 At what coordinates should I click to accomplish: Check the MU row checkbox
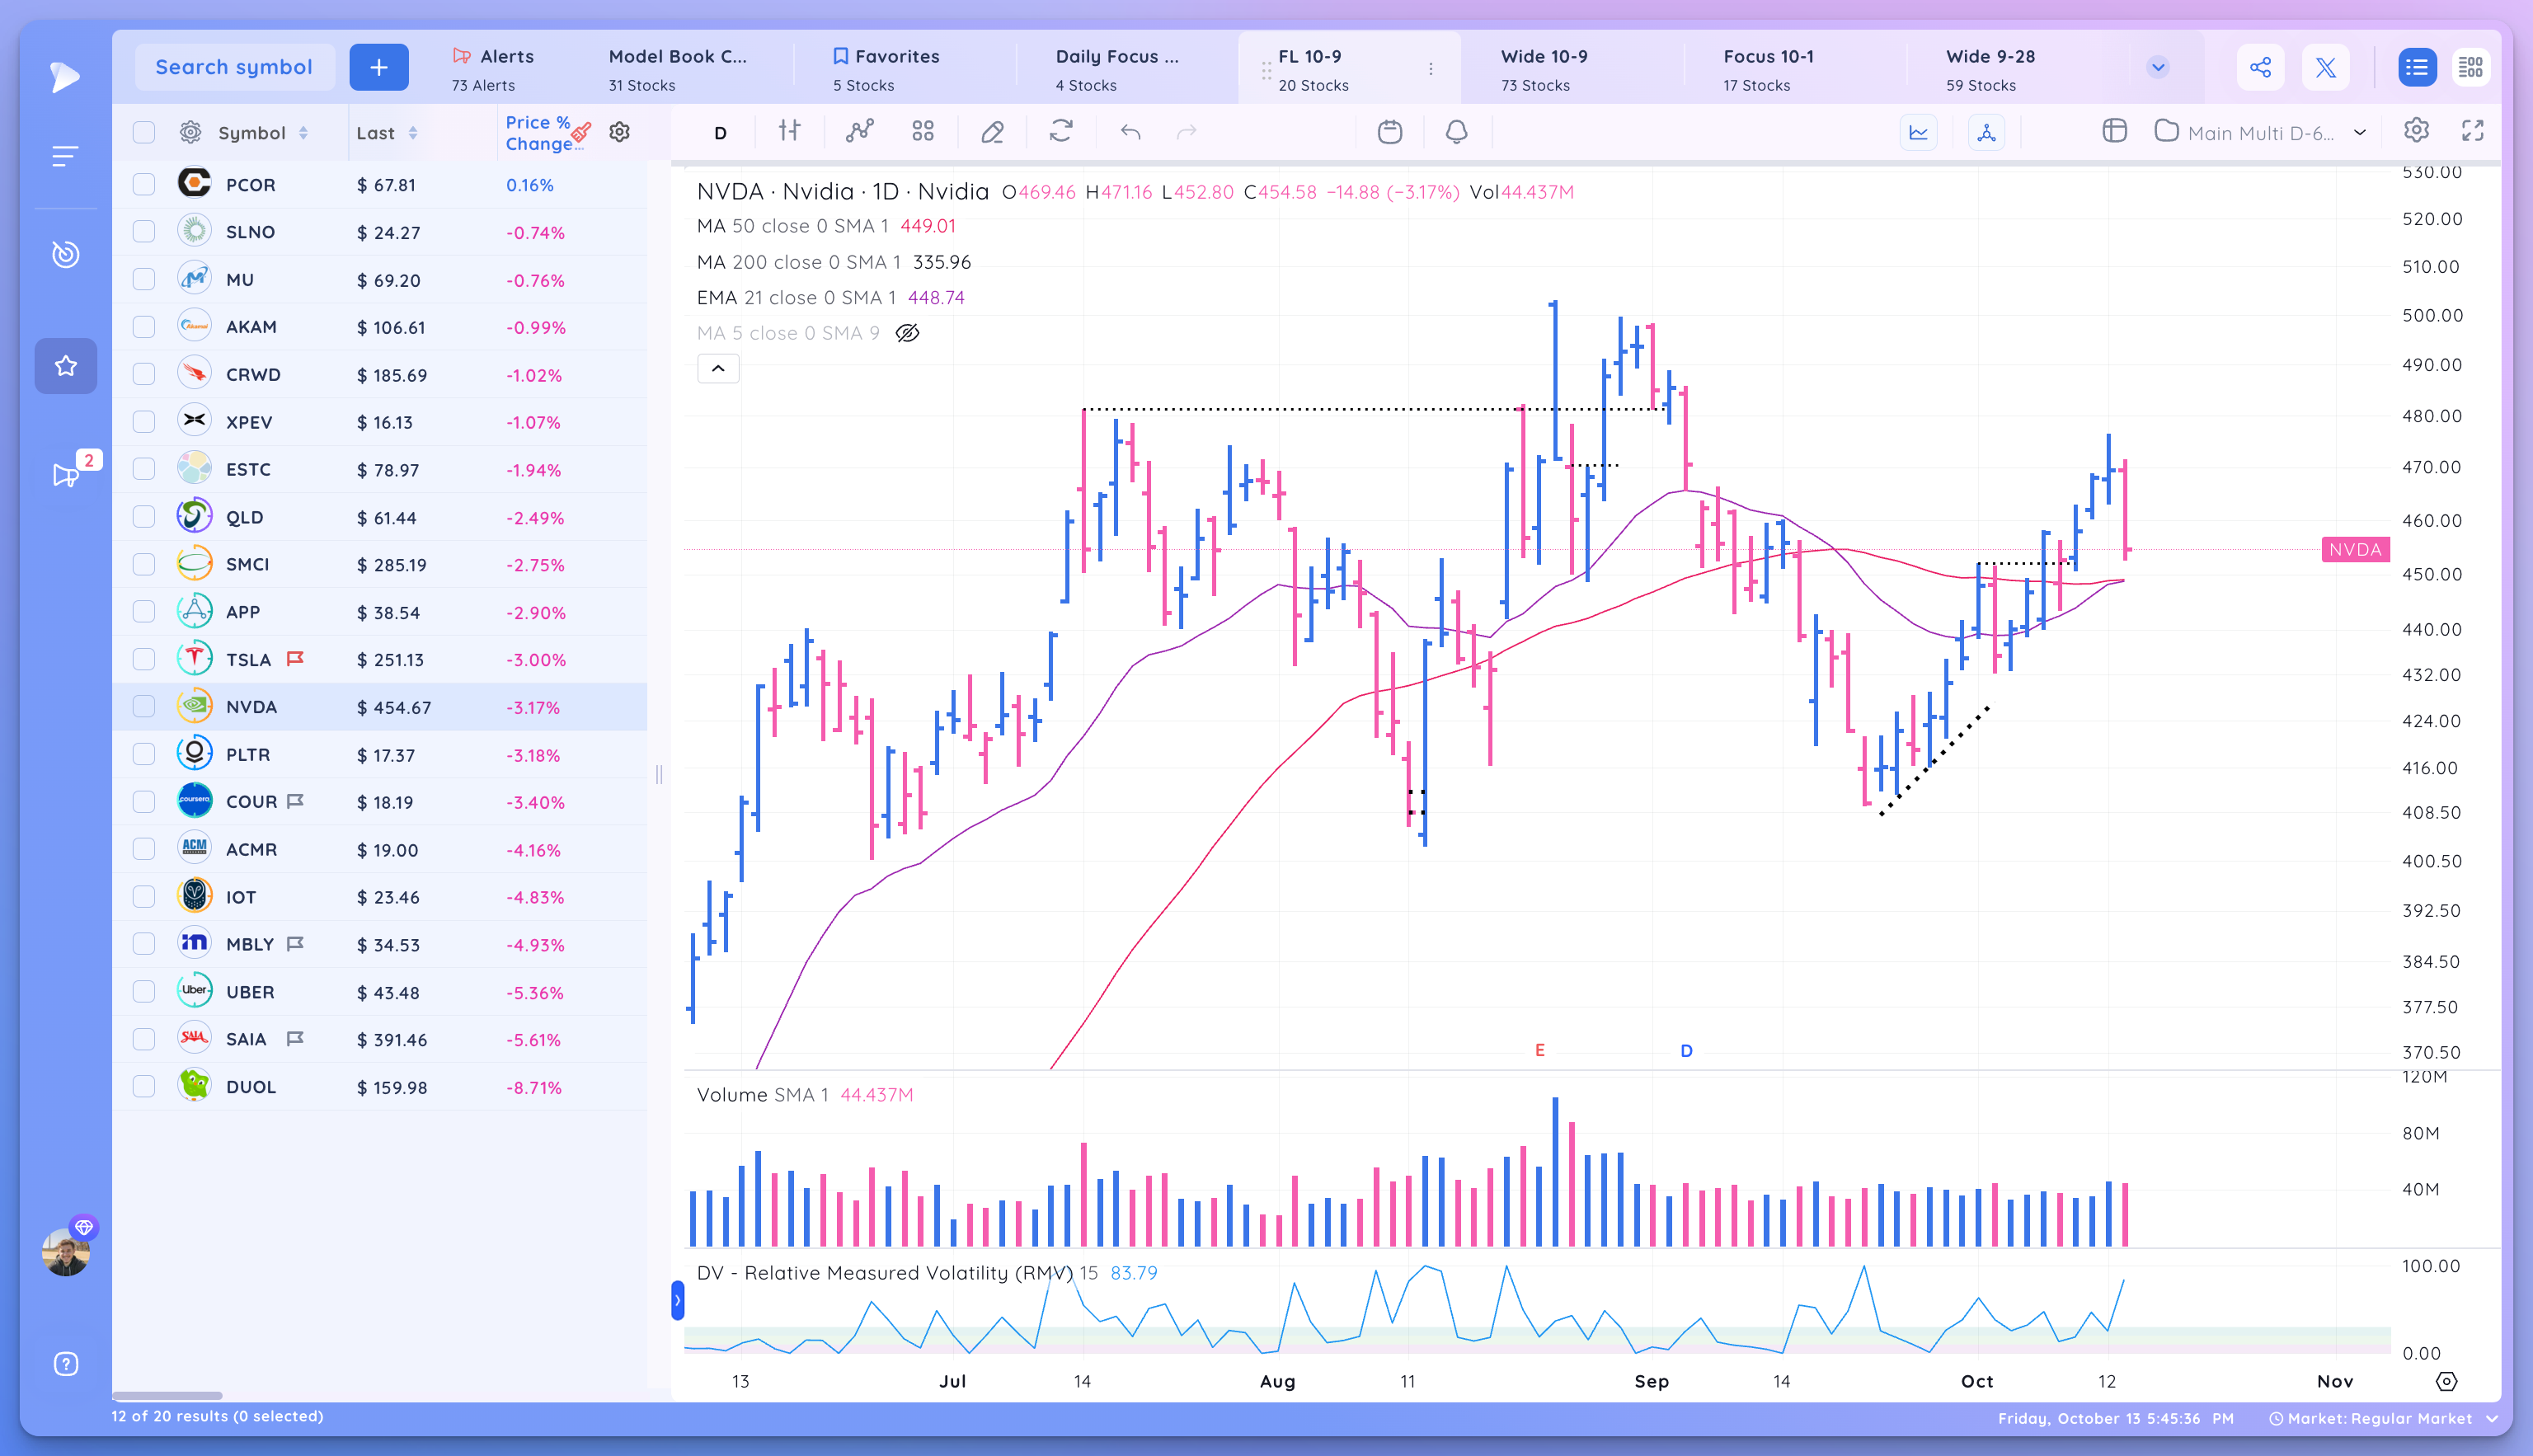coord(144,279)
